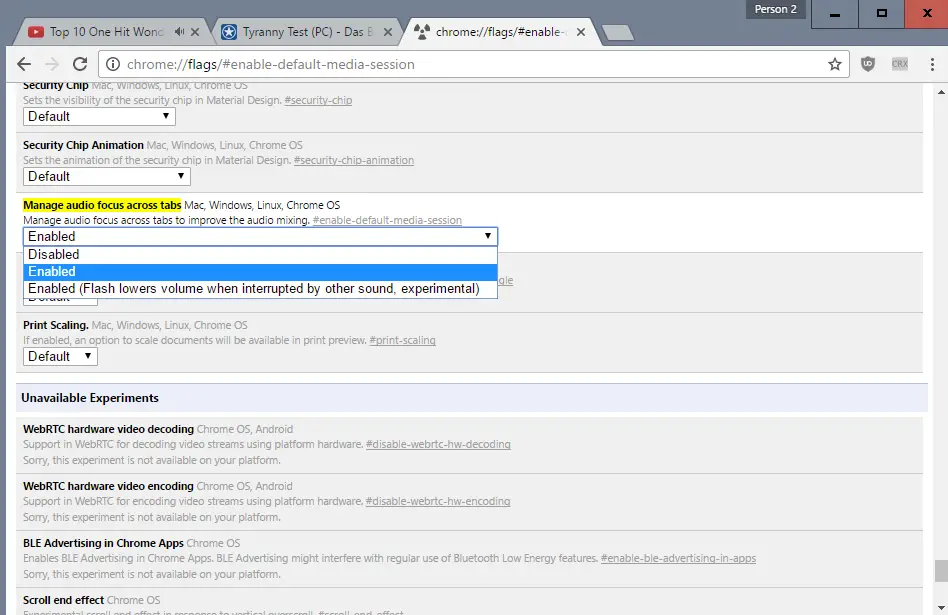
Task: Choose plain Enabled option in dropdown list
Action: [x=260, y=272]
